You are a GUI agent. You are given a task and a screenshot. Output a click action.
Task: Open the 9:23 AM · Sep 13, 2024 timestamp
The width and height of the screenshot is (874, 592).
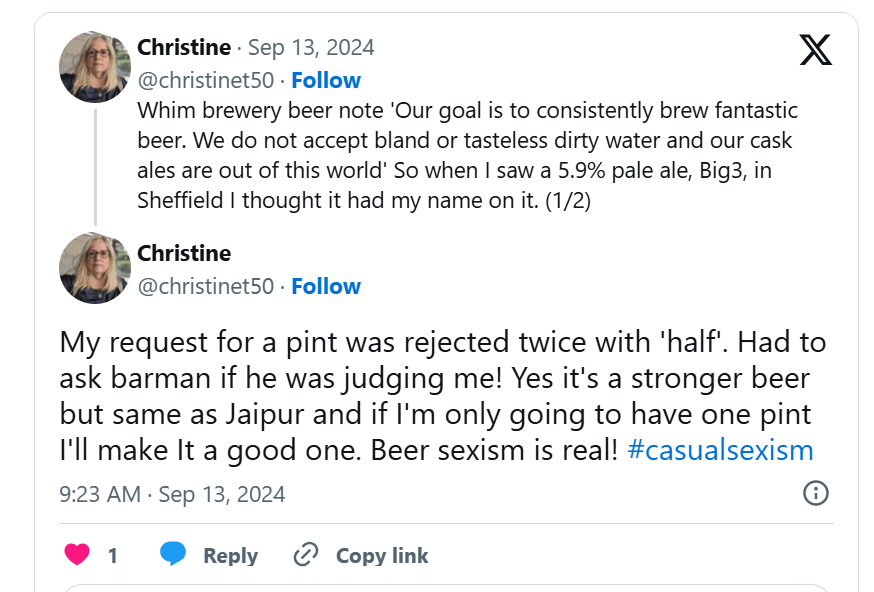[172, 494]
